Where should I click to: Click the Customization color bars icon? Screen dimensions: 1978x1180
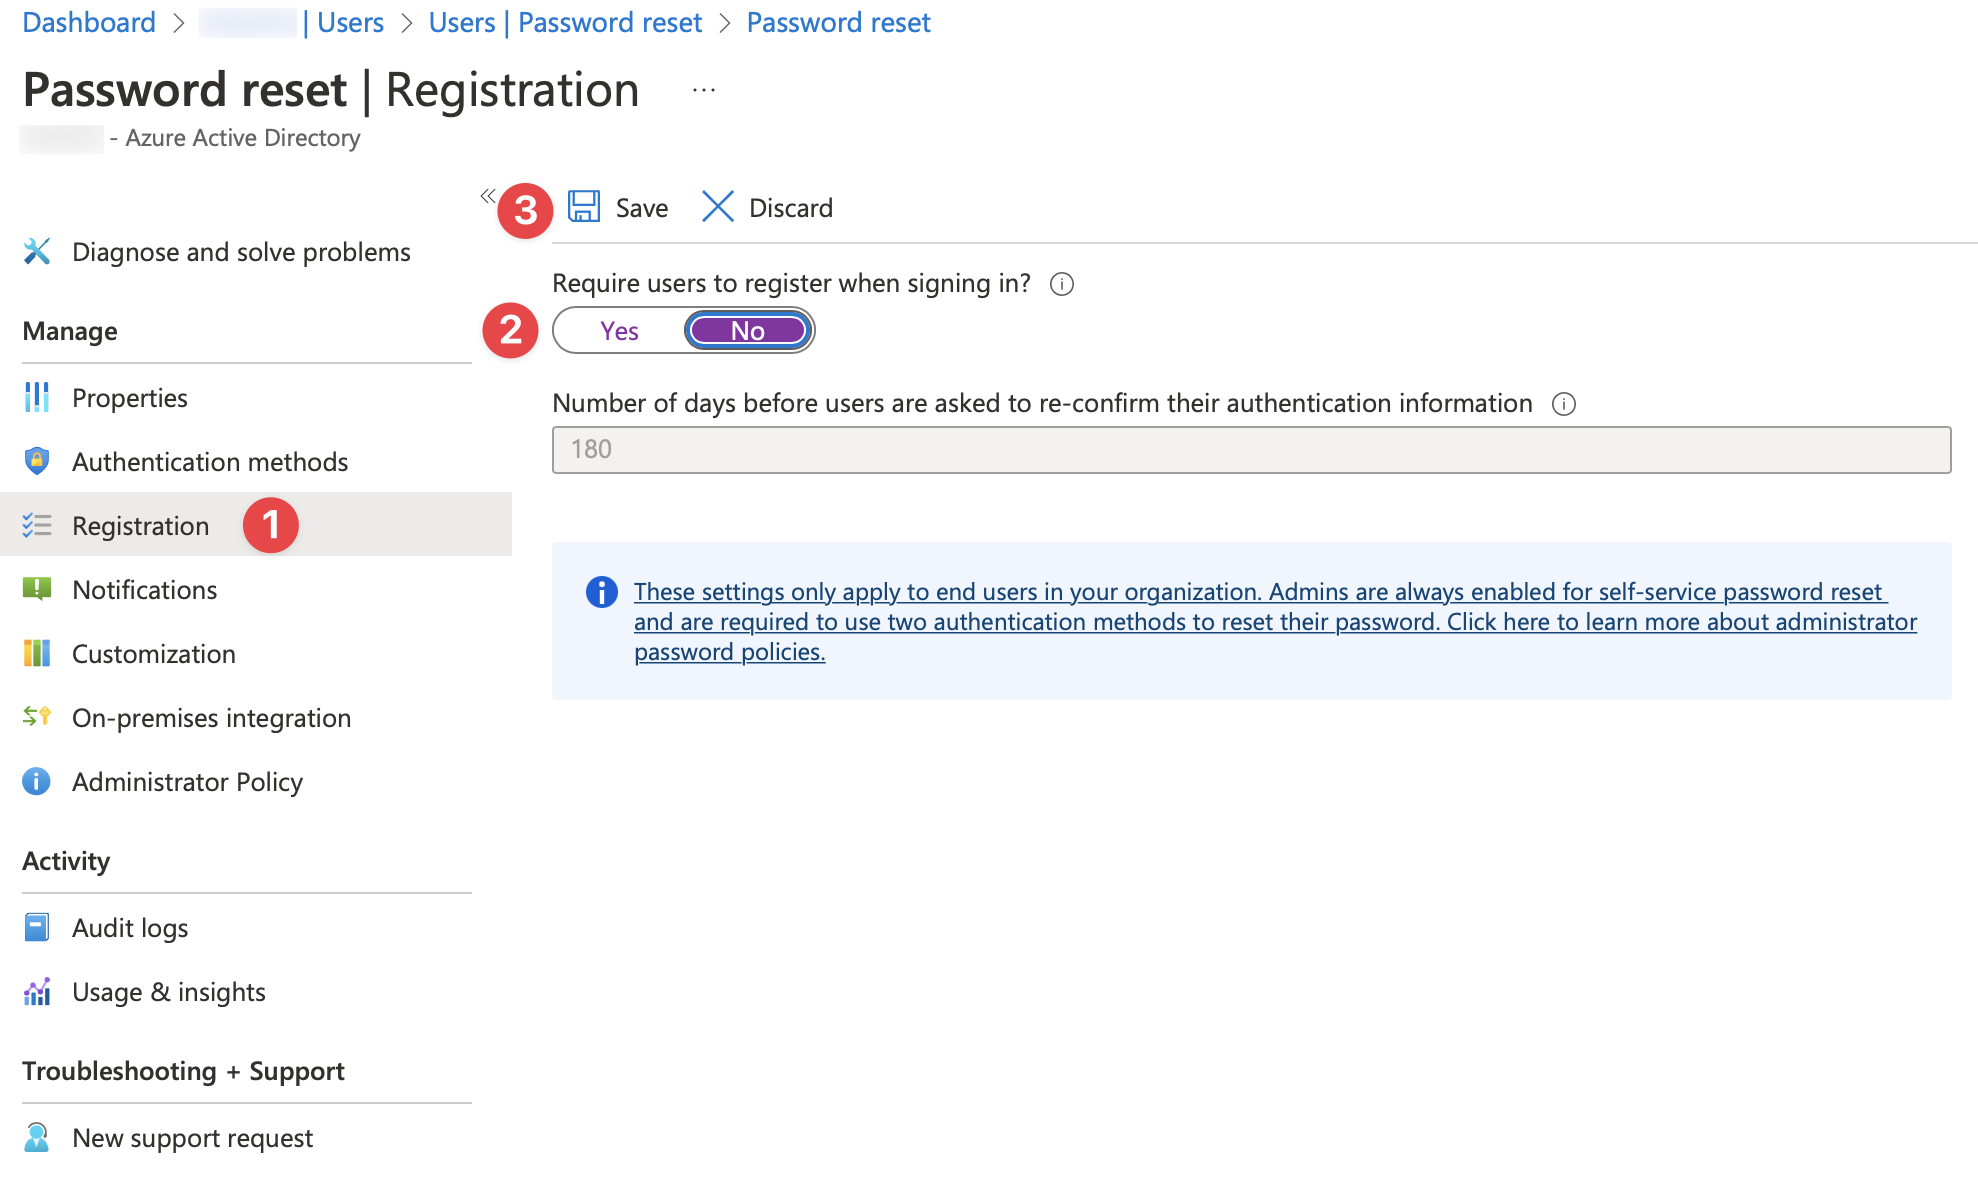[37, 653]
